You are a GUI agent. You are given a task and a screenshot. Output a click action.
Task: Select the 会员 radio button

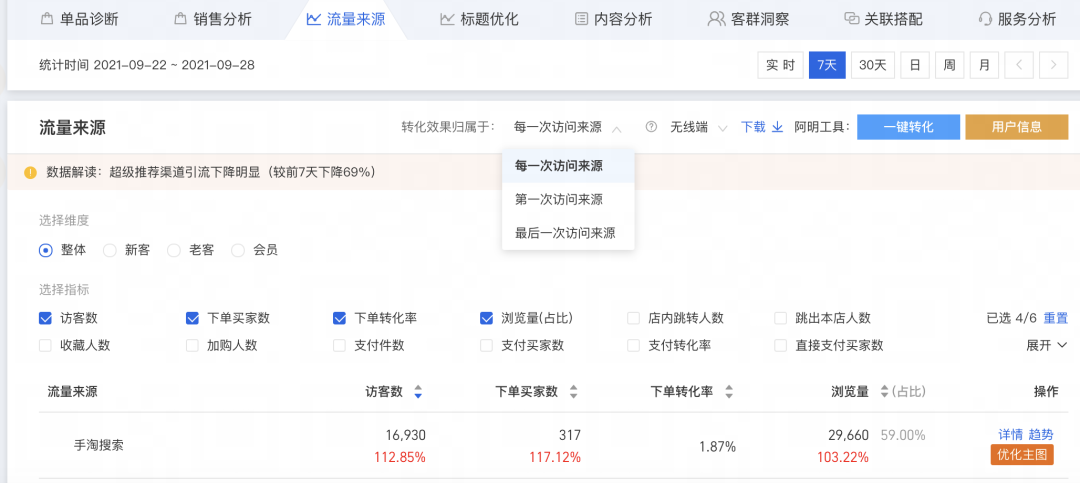tap(238, 251)
